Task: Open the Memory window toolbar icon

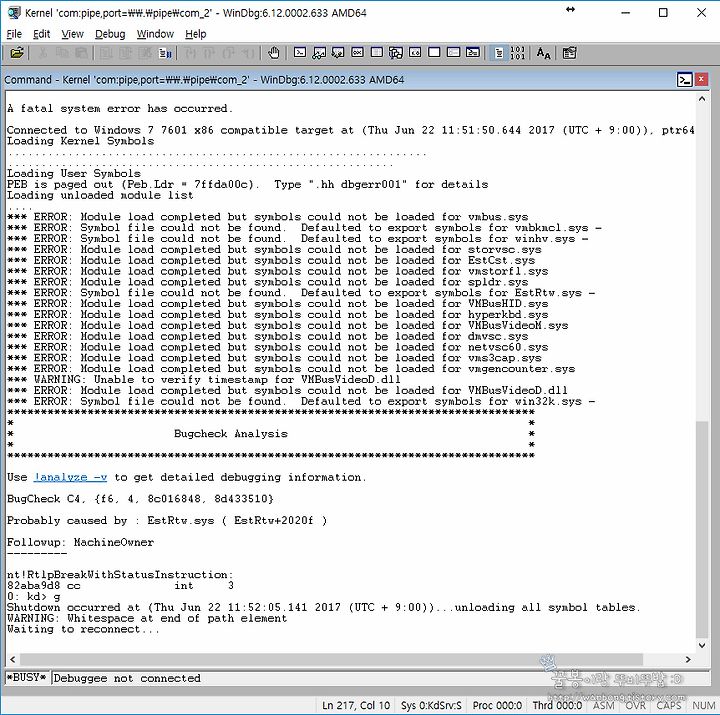Action: pyautogui.click(x=377, y=53)
